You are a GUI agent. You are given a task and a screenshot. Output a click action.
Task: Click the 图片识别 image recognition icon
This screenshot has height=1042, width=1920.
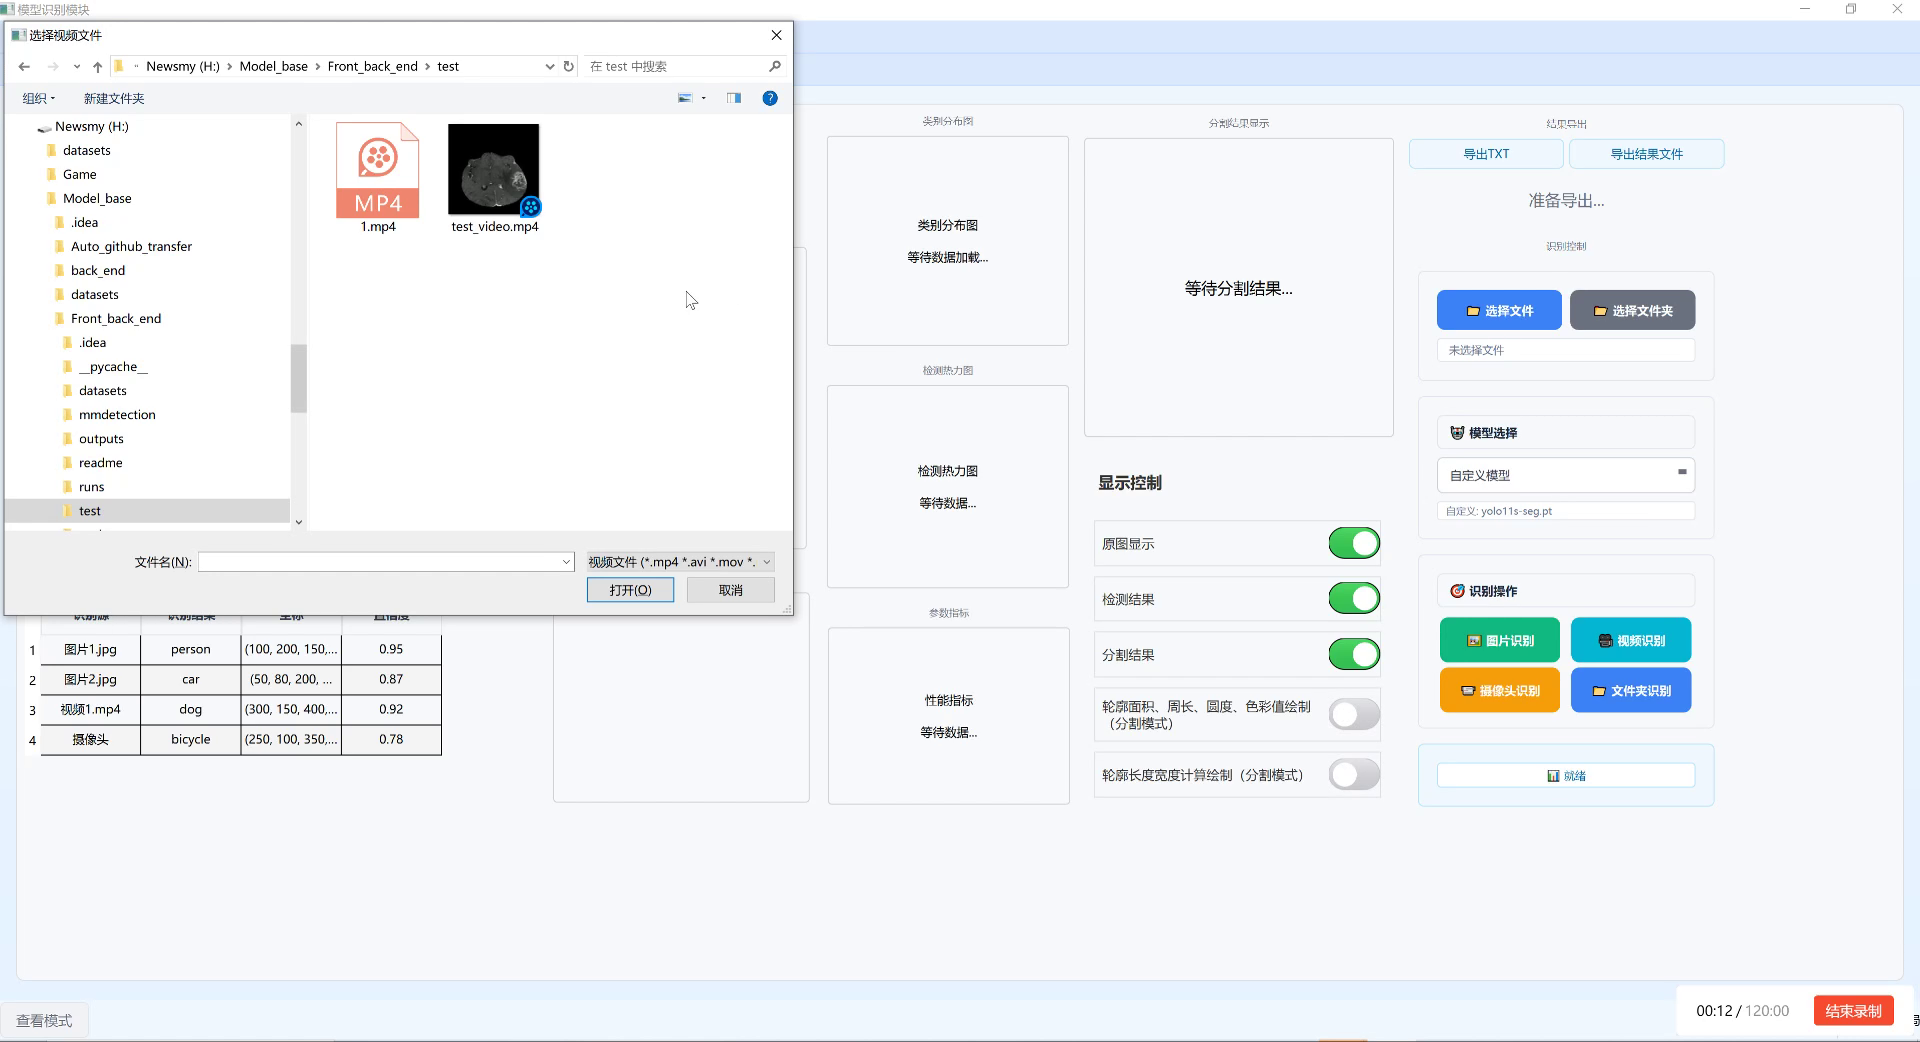pos(1474,639)
